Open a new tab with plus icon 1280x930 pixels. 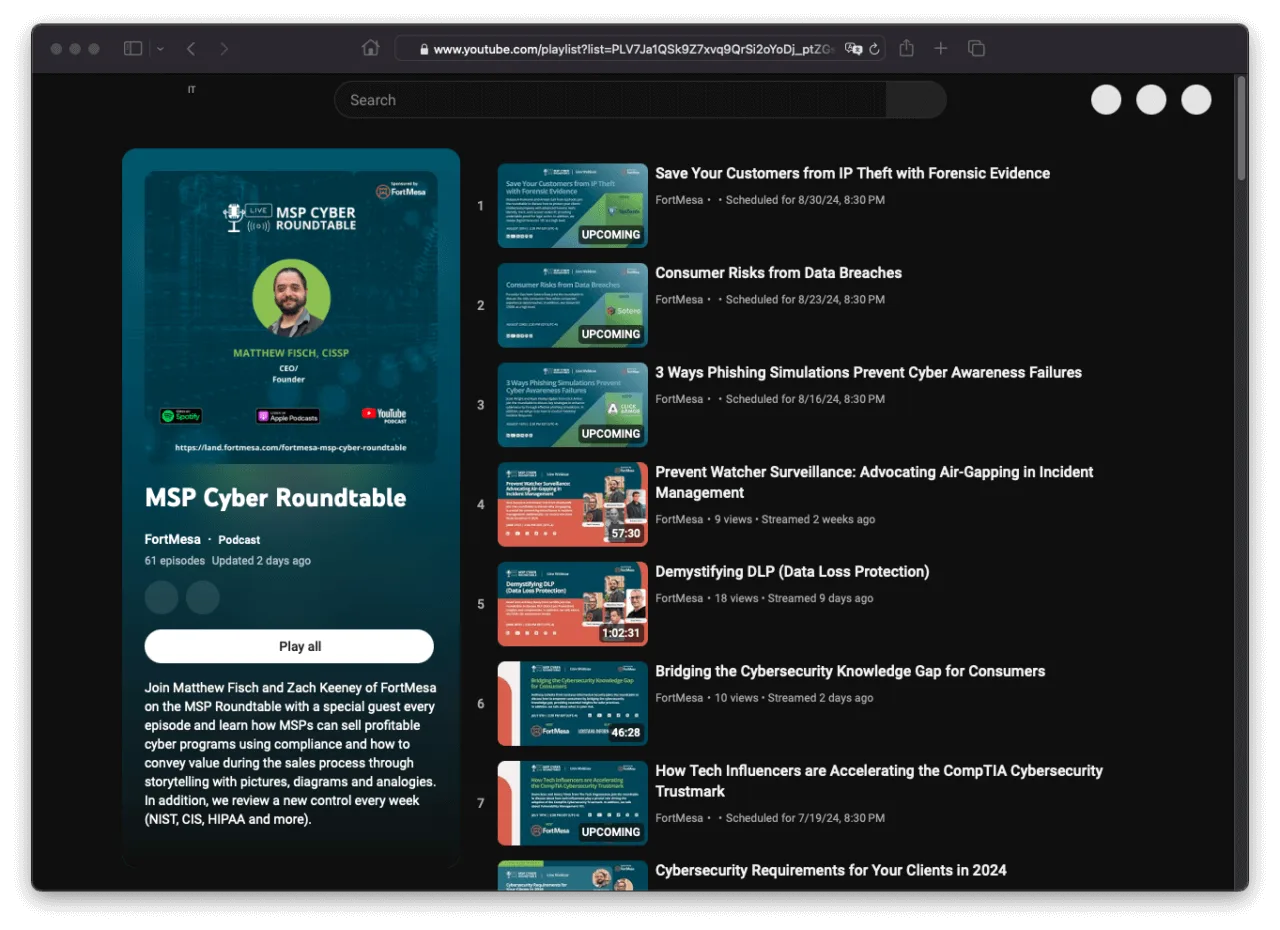941,48
